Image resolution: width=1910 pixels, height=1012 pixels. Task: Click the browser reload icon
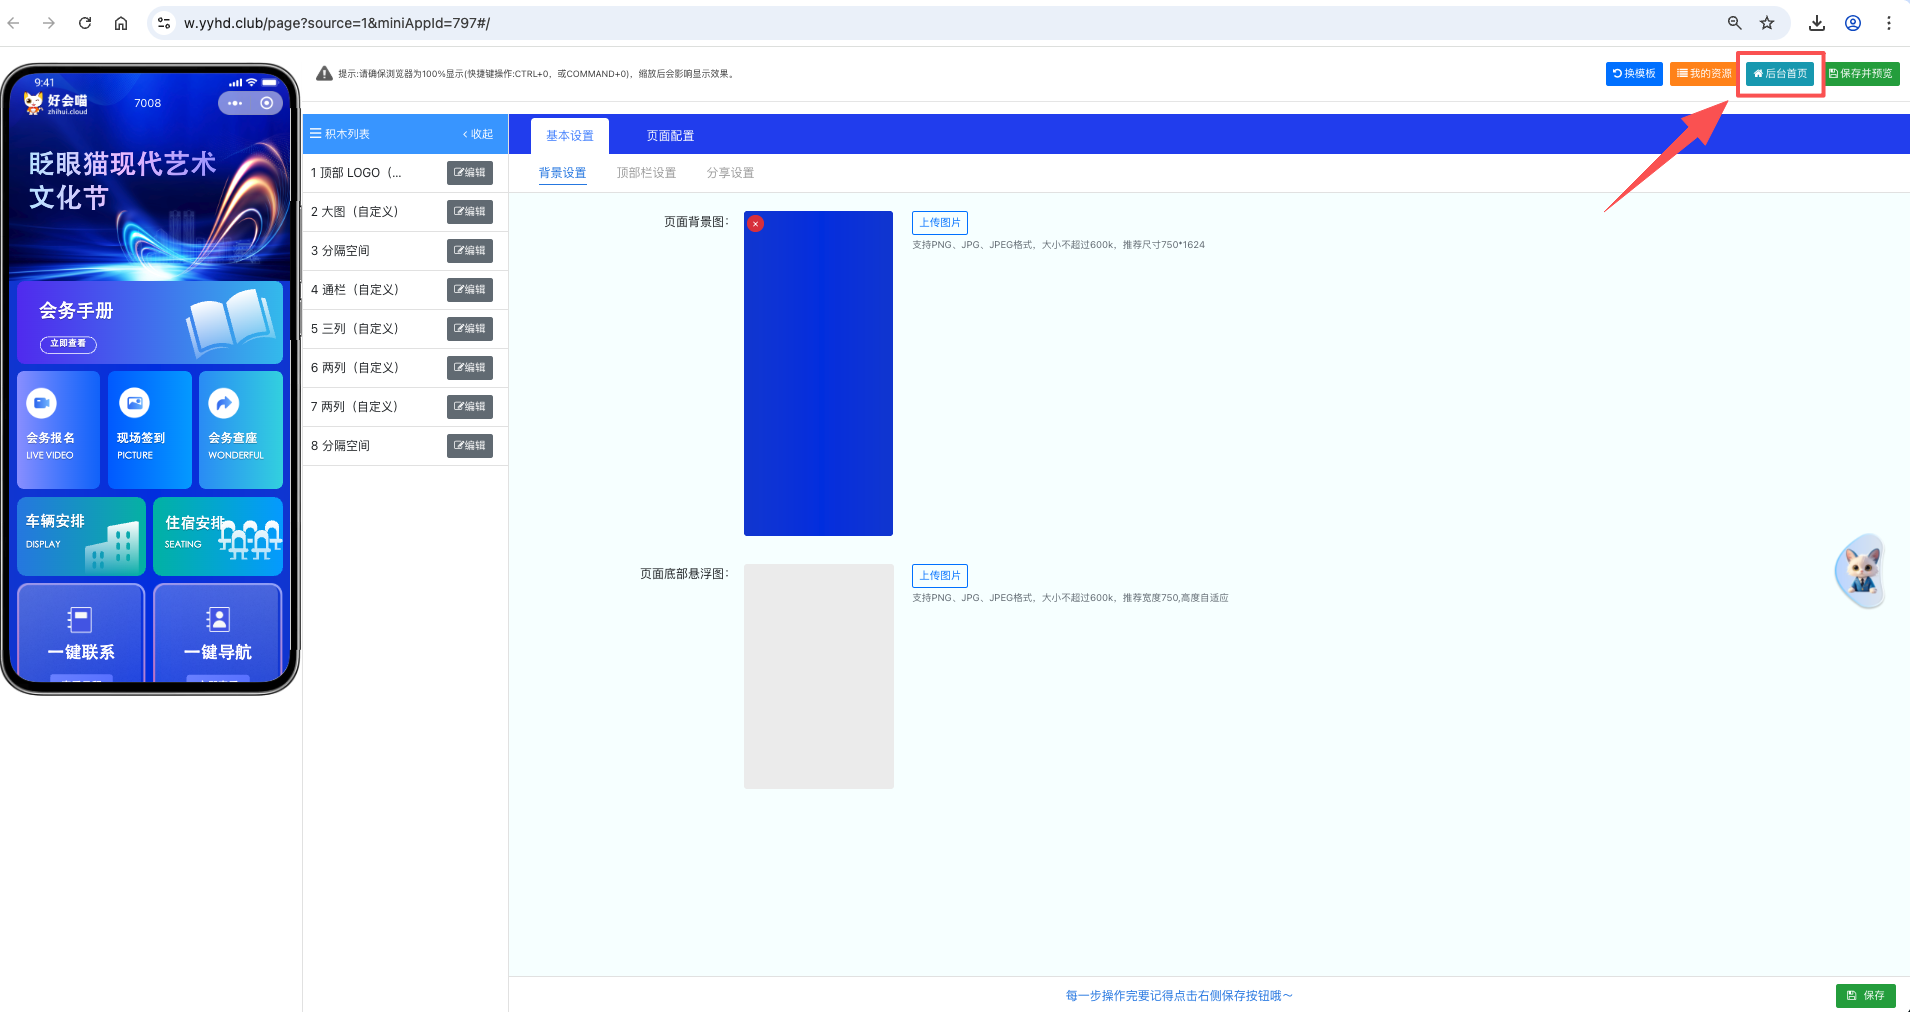[x=85, y=23]
